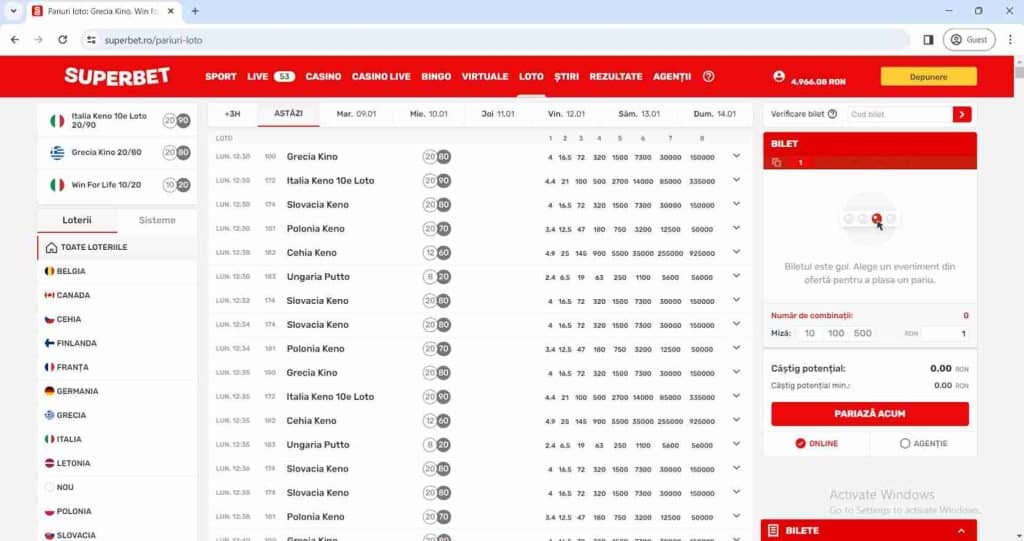Set stake to 500 quick button
Image resolution: width=1024 pixels, height=541 pixels.
pos(863,333)
